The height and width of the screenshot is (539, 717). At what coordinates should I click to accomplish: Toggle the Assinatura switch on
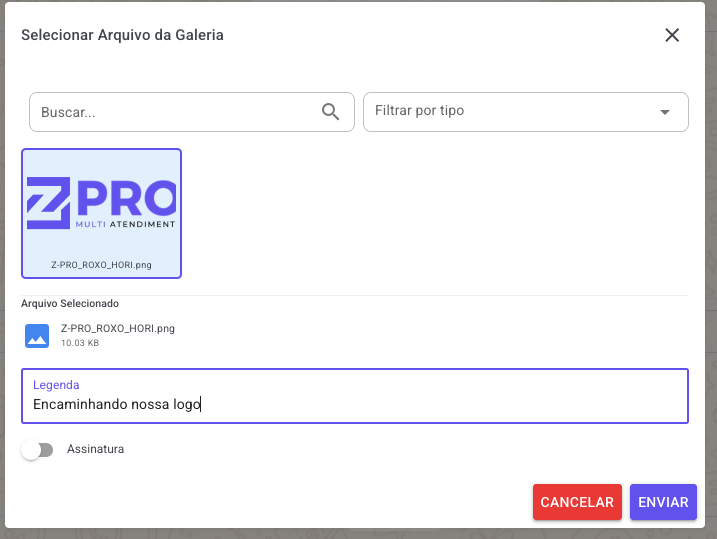37,450
